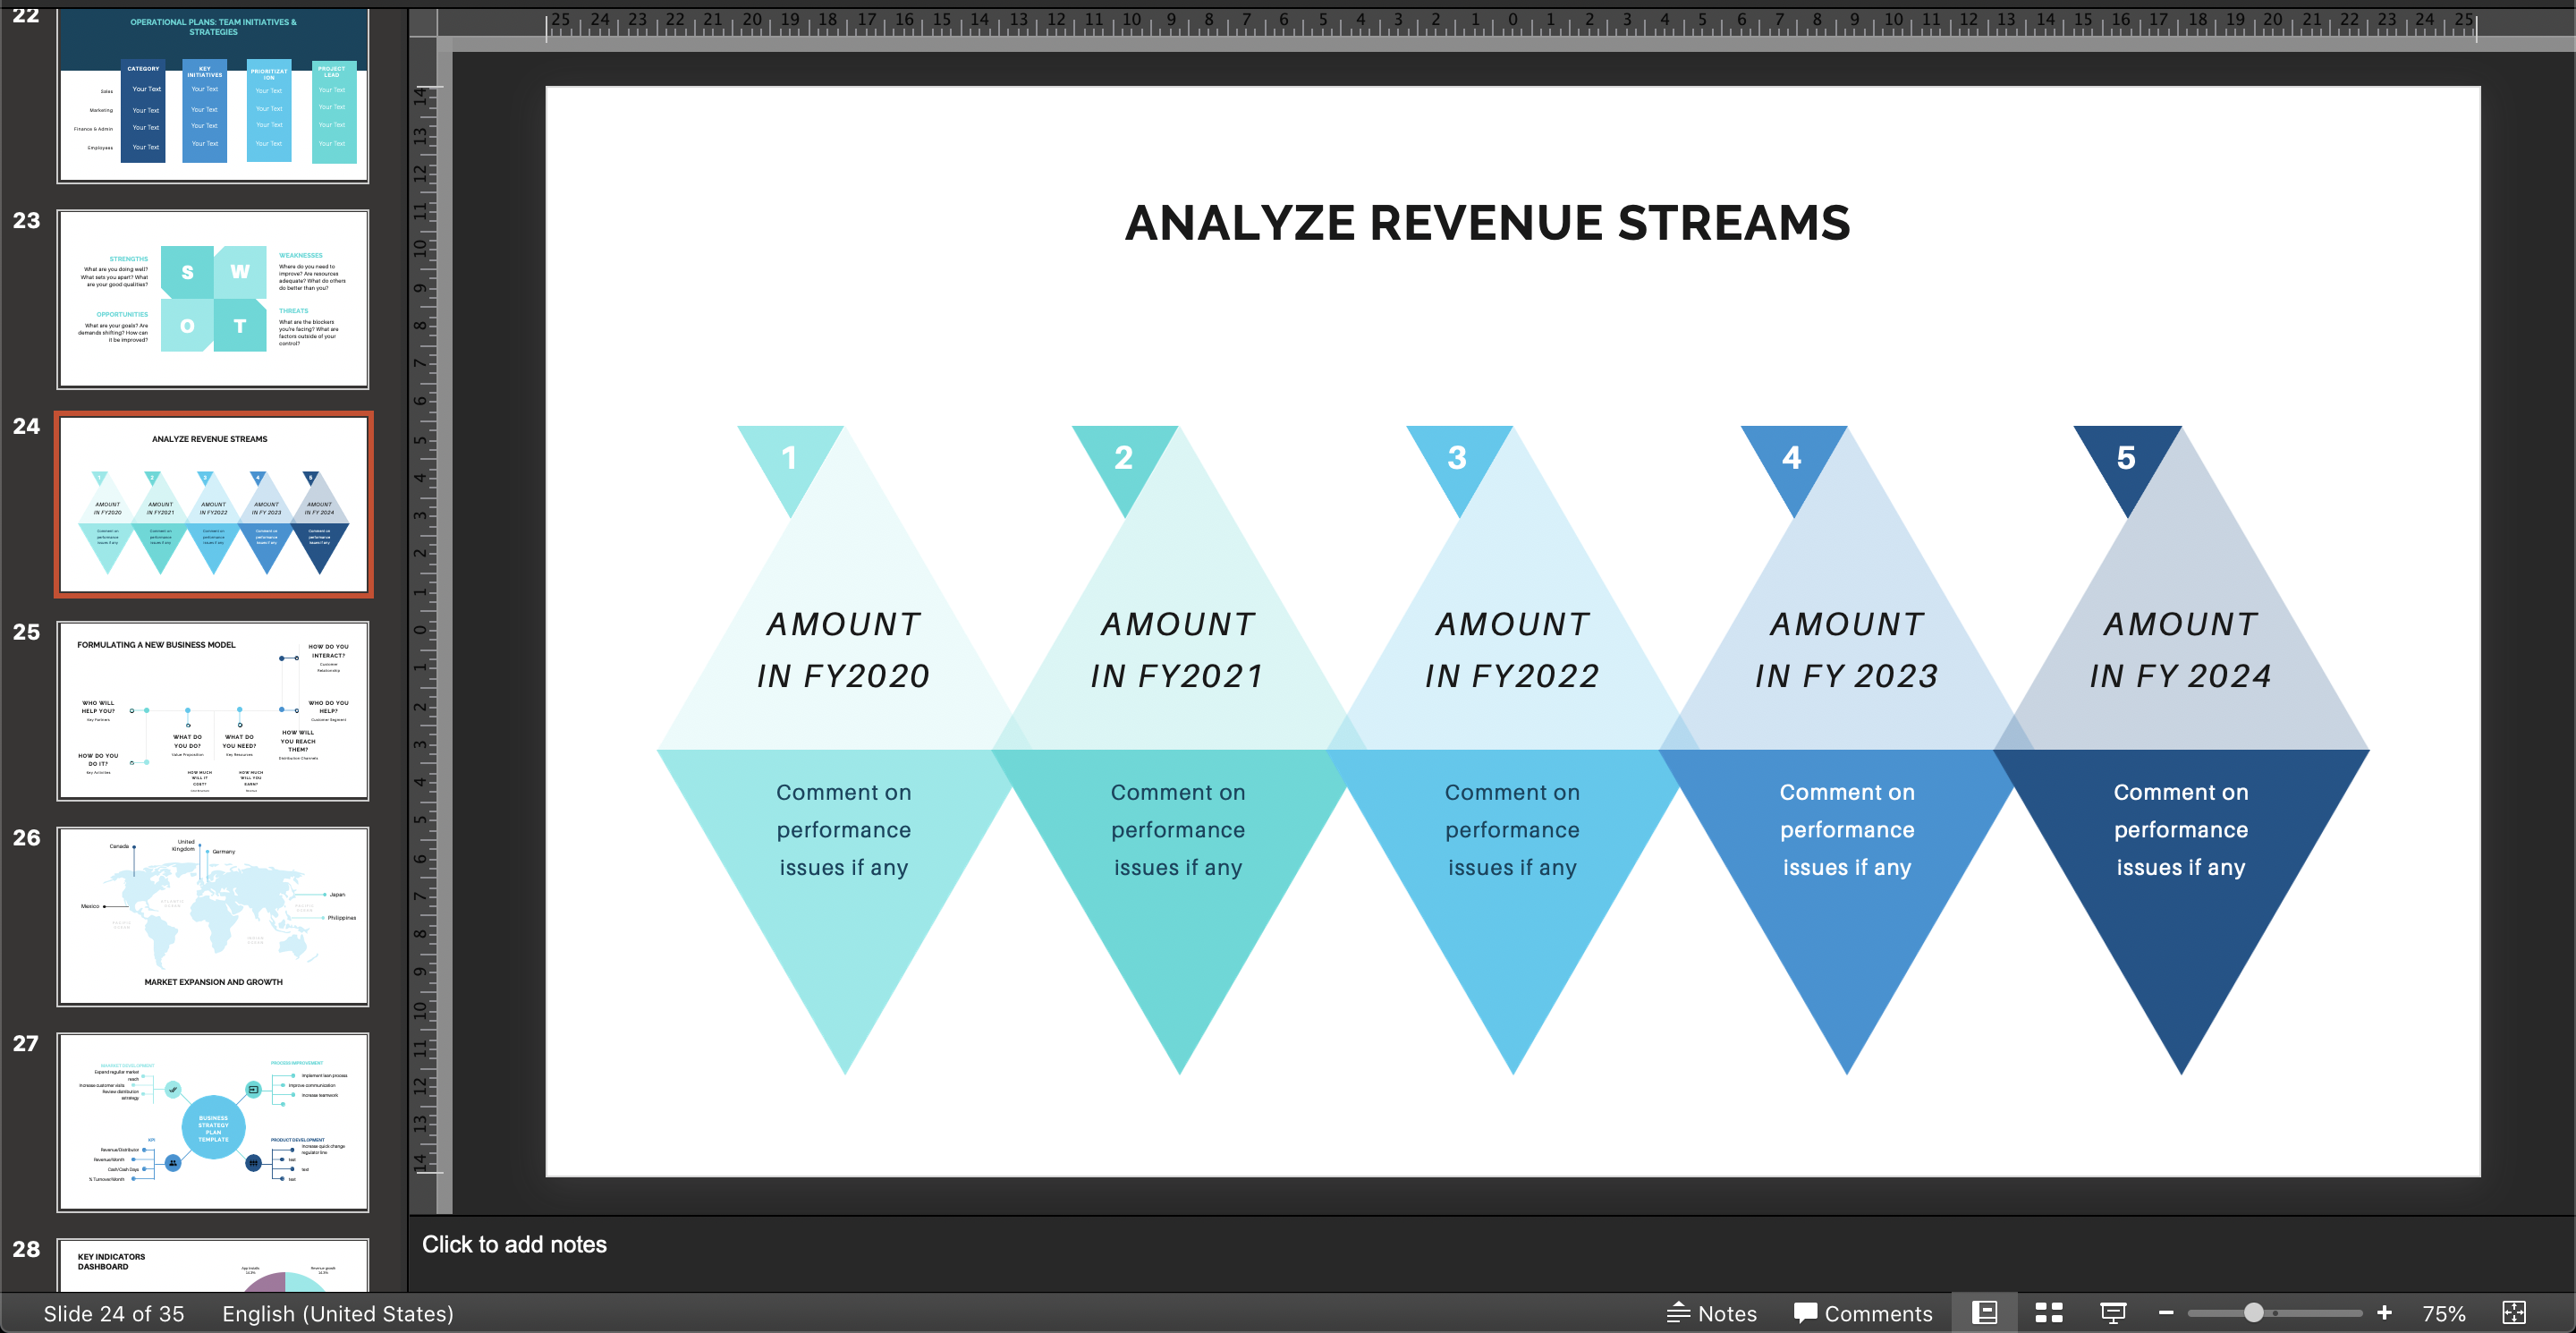Select slide 28 Key Indicators Dashboard thumbnail
2576x1333 pixels.
pos(213,1265)
